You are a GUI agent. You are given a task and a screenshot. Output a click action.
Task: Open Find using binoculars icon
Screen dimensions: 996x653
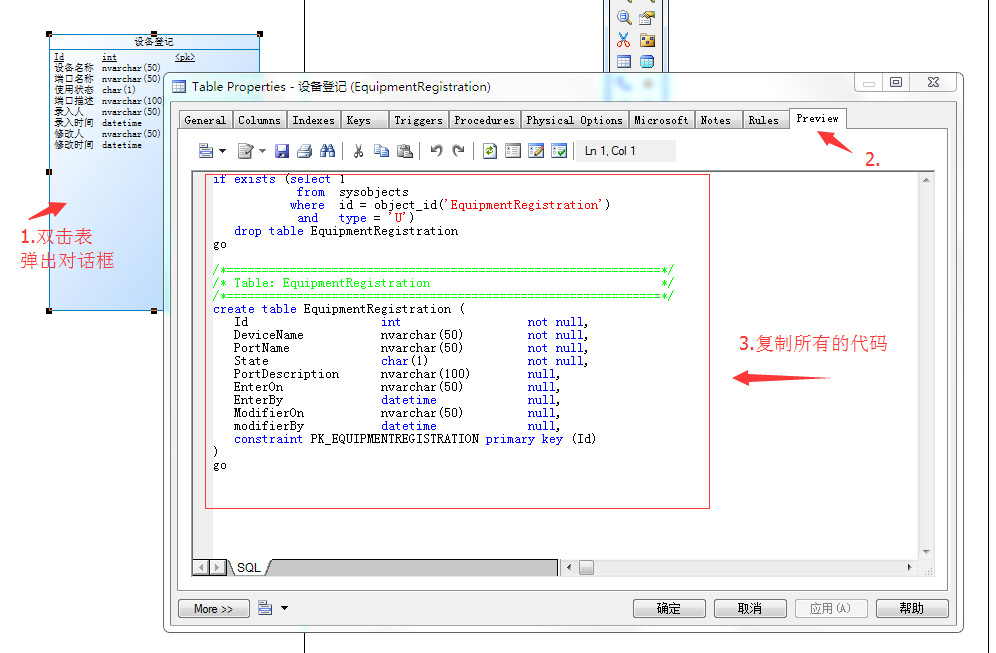tap(328, 151)
